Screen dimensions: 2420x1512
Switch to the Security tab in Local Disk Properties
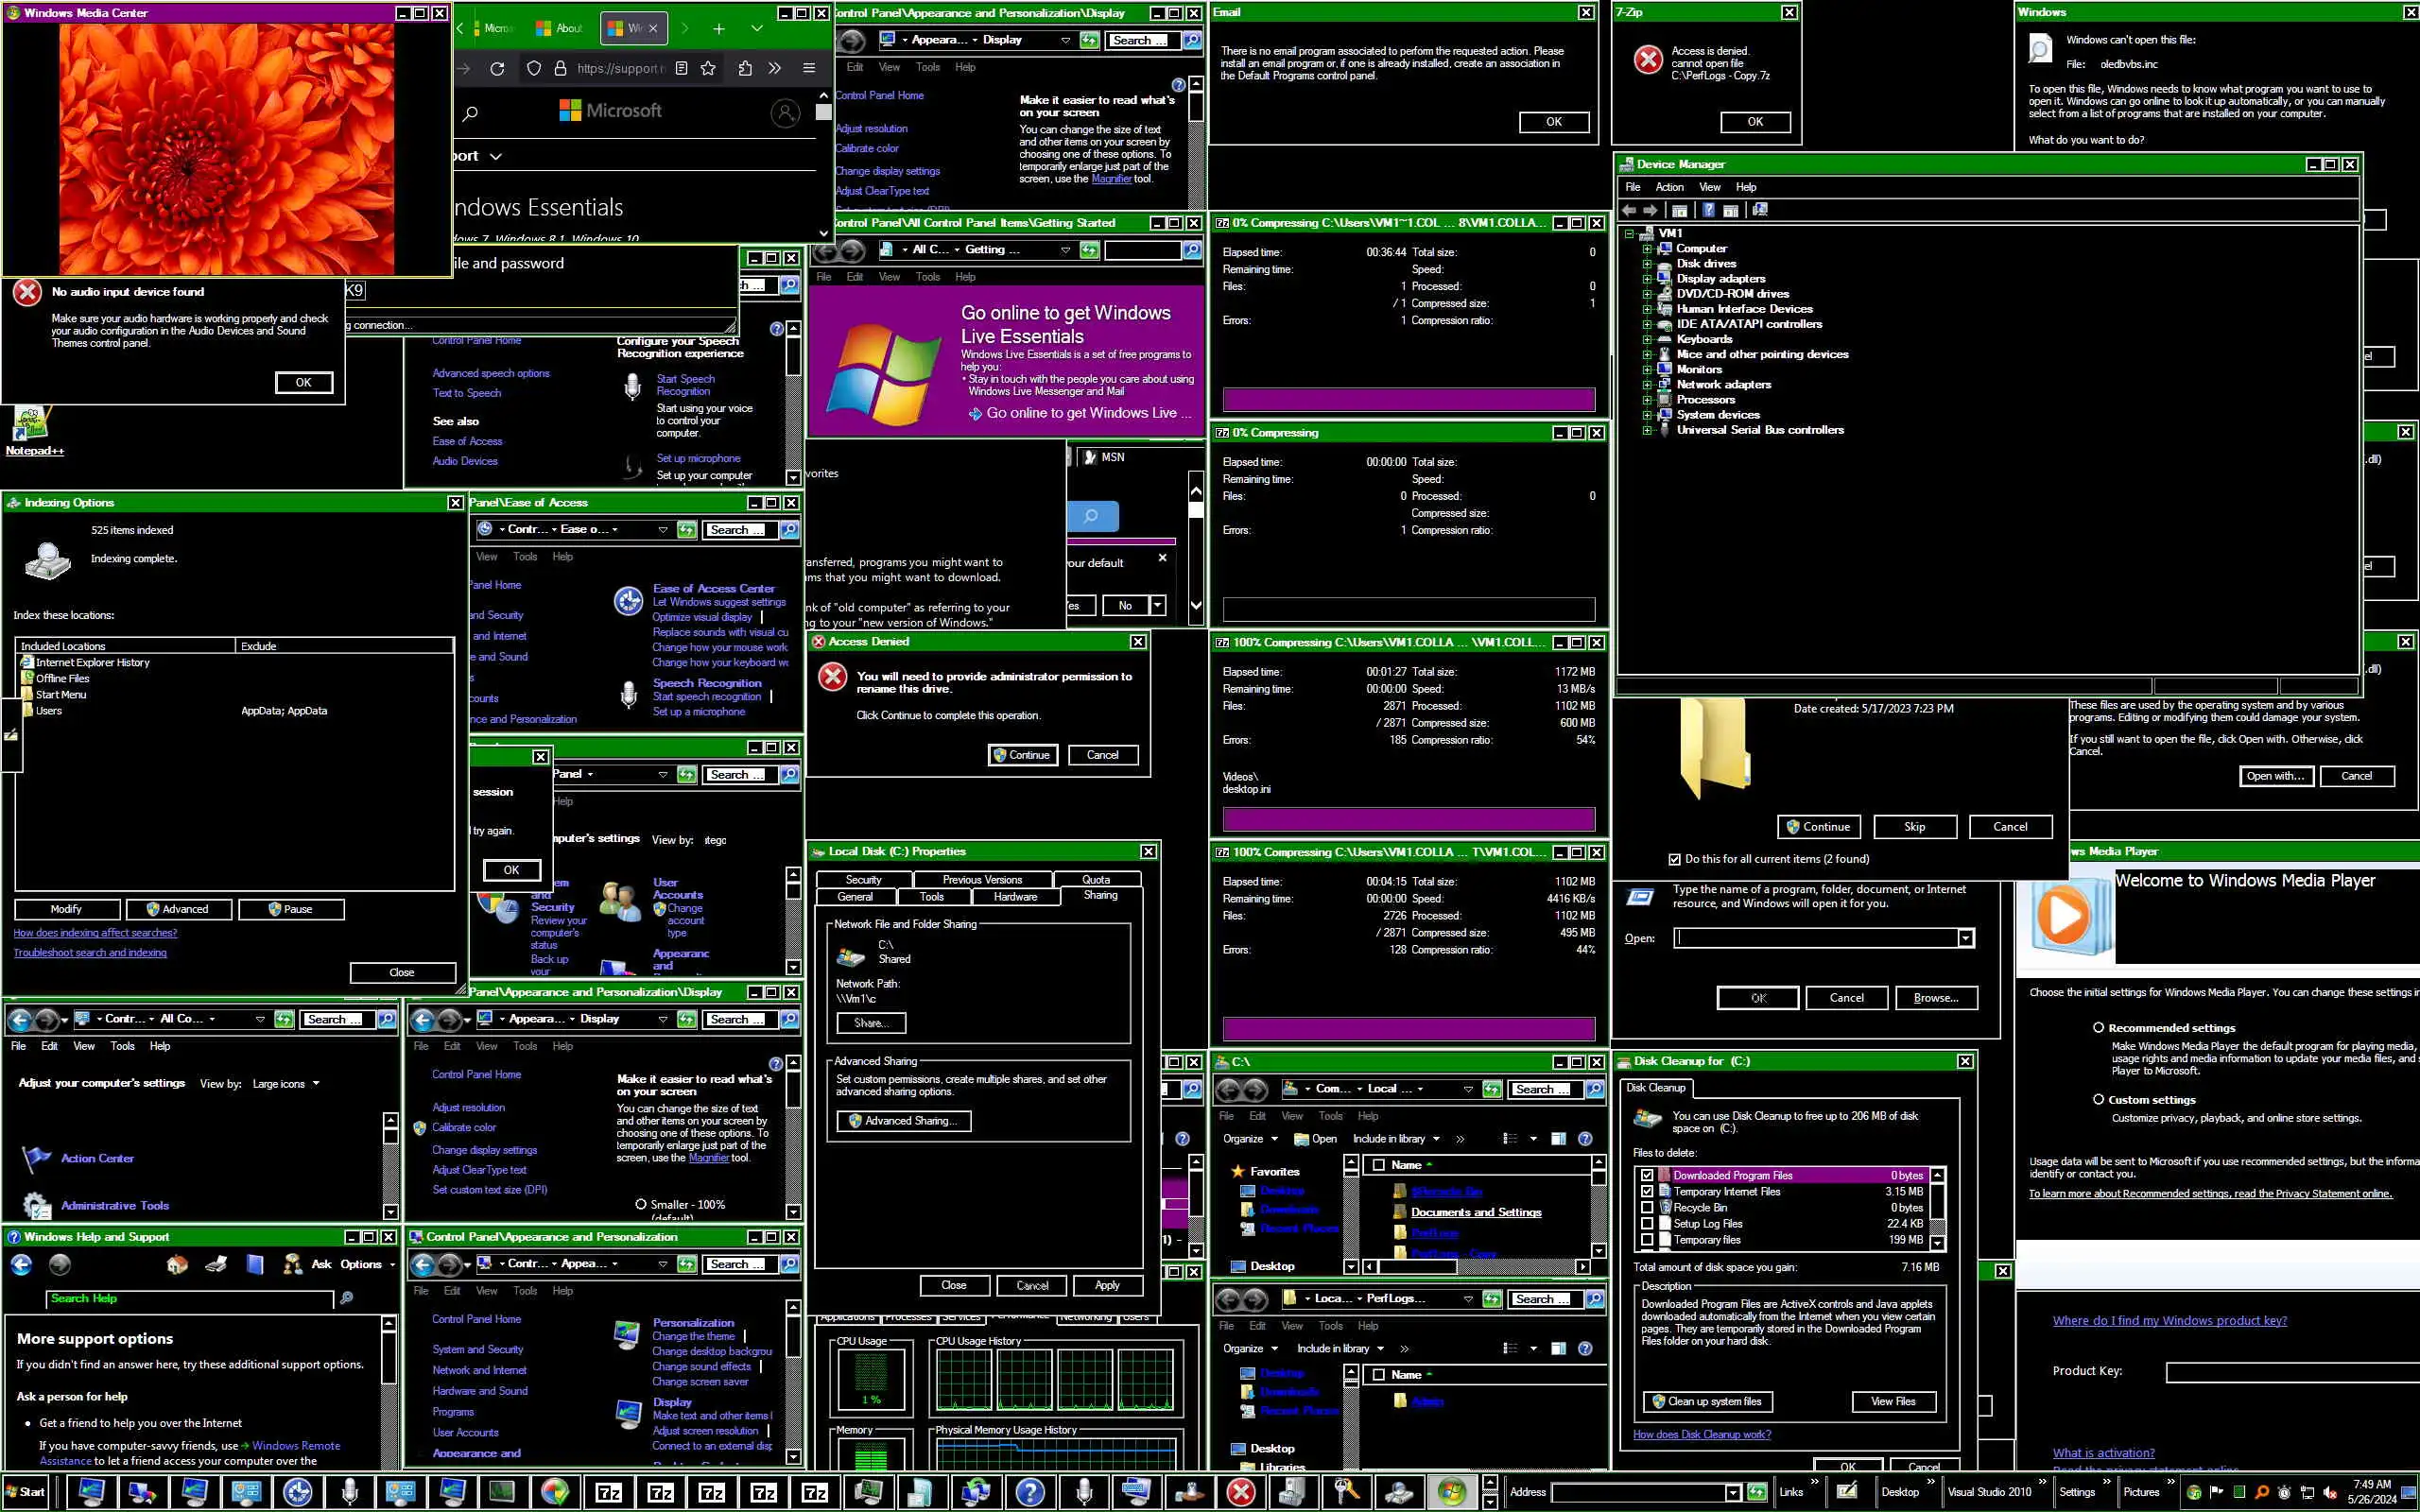point(863,879)
